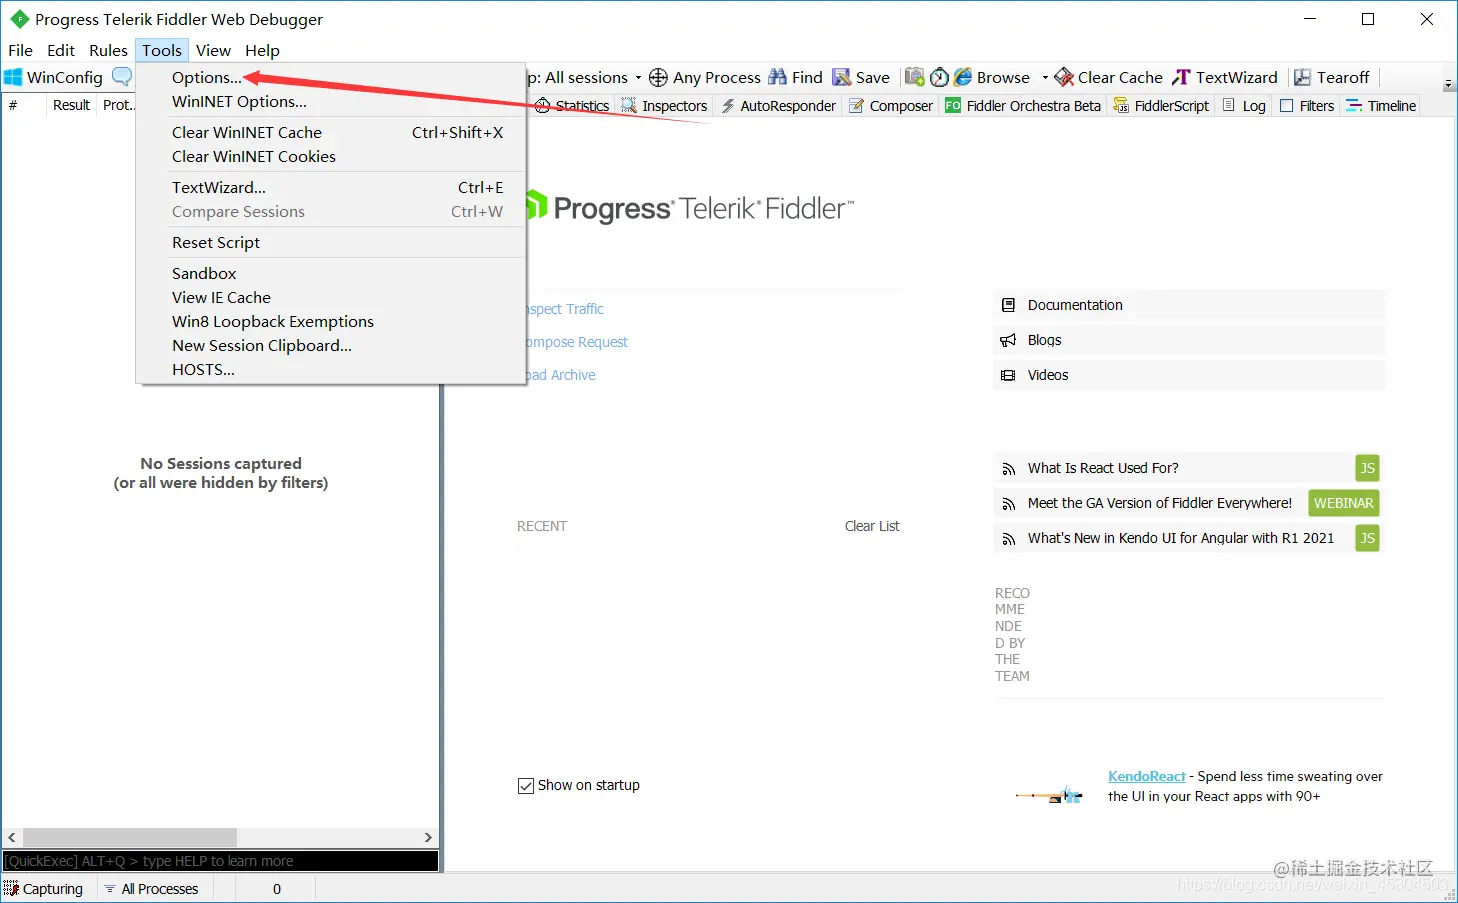Click the WinConfig Windows logo icon
This screenshot has height=903, width=1458.
pos(13,77)
